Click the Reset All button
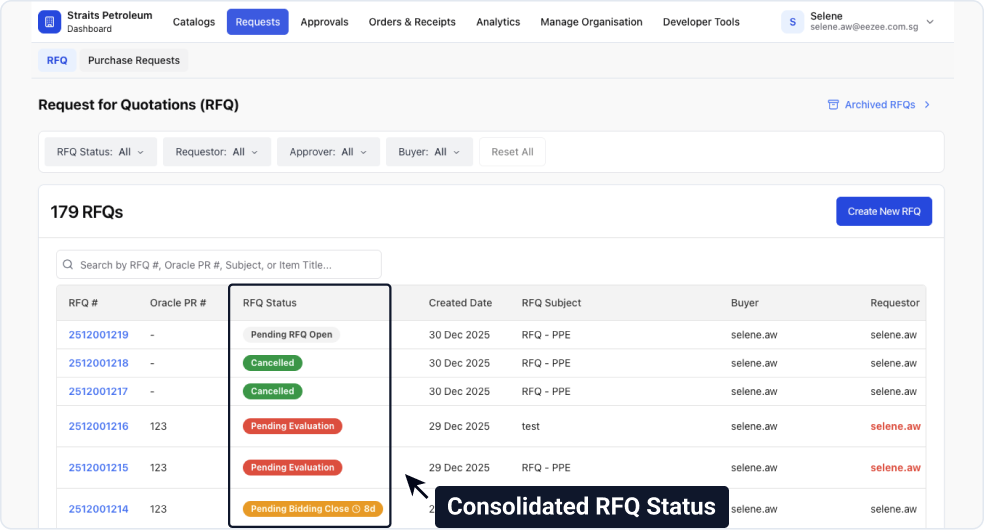 (x=512, y=152)
